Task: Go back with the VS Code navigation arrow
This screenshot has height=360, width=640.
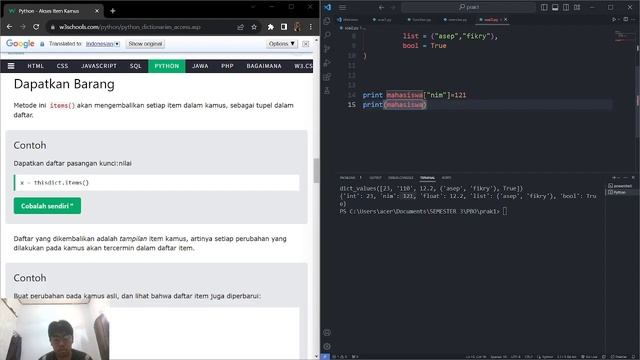Action: pyautogui.click(x=381, y=7)
